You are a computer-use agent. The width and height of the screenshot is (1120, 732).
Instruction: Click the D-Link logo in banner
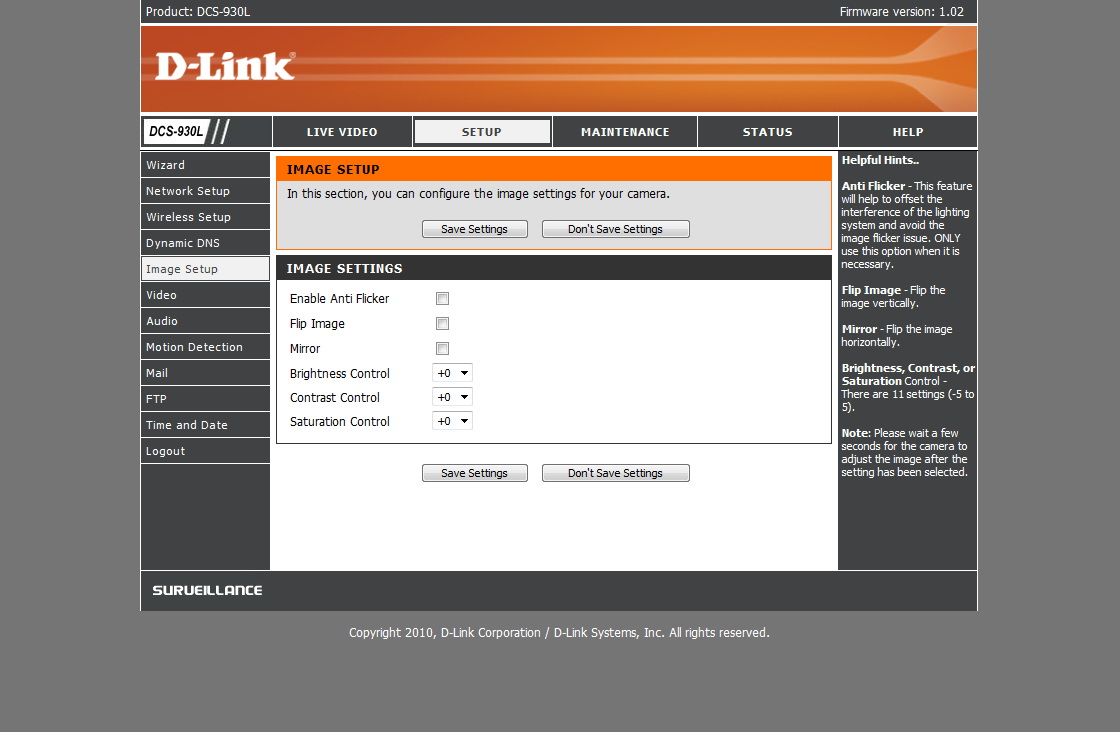225,66
